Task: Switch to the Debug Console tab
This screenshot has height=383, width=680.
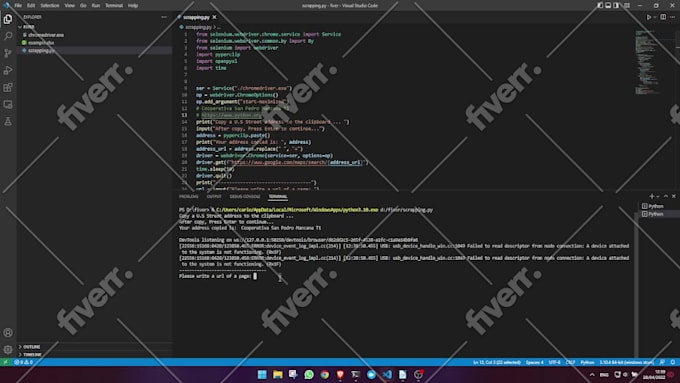Action: [245, 197]
